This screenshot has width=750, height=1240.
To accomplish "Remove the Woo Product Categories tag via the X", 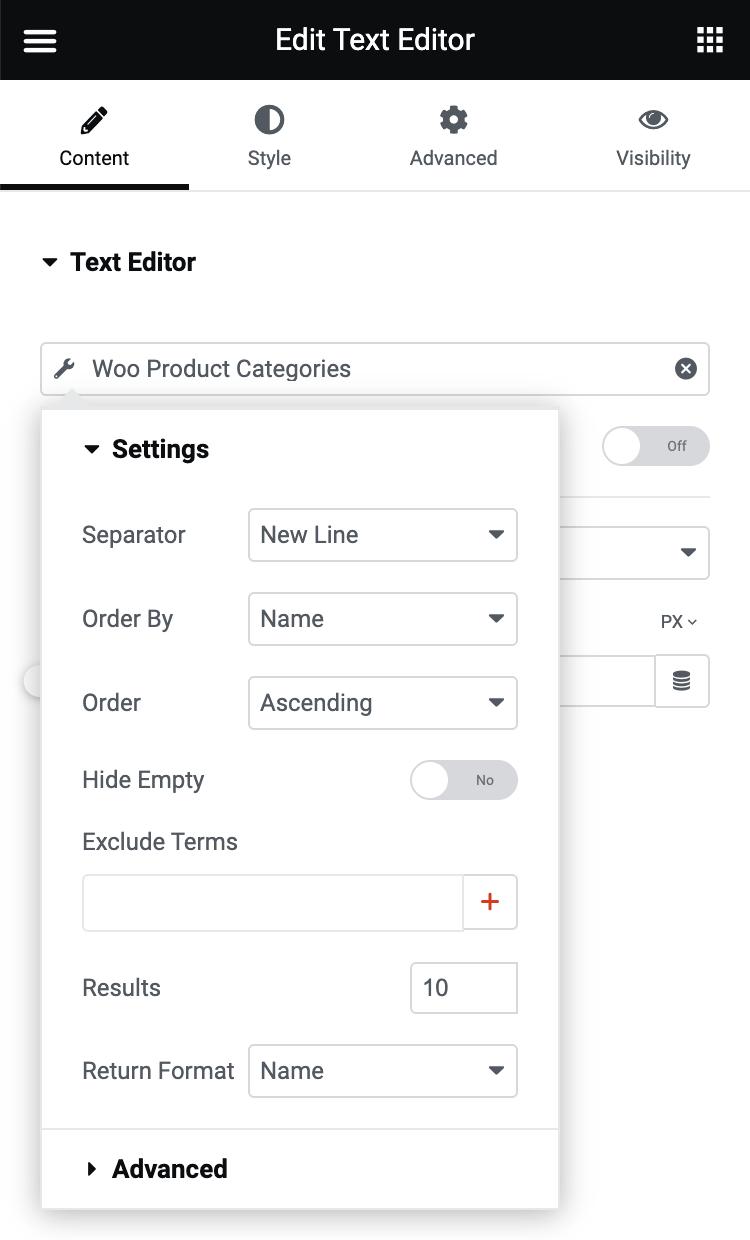I will (685, 368).
